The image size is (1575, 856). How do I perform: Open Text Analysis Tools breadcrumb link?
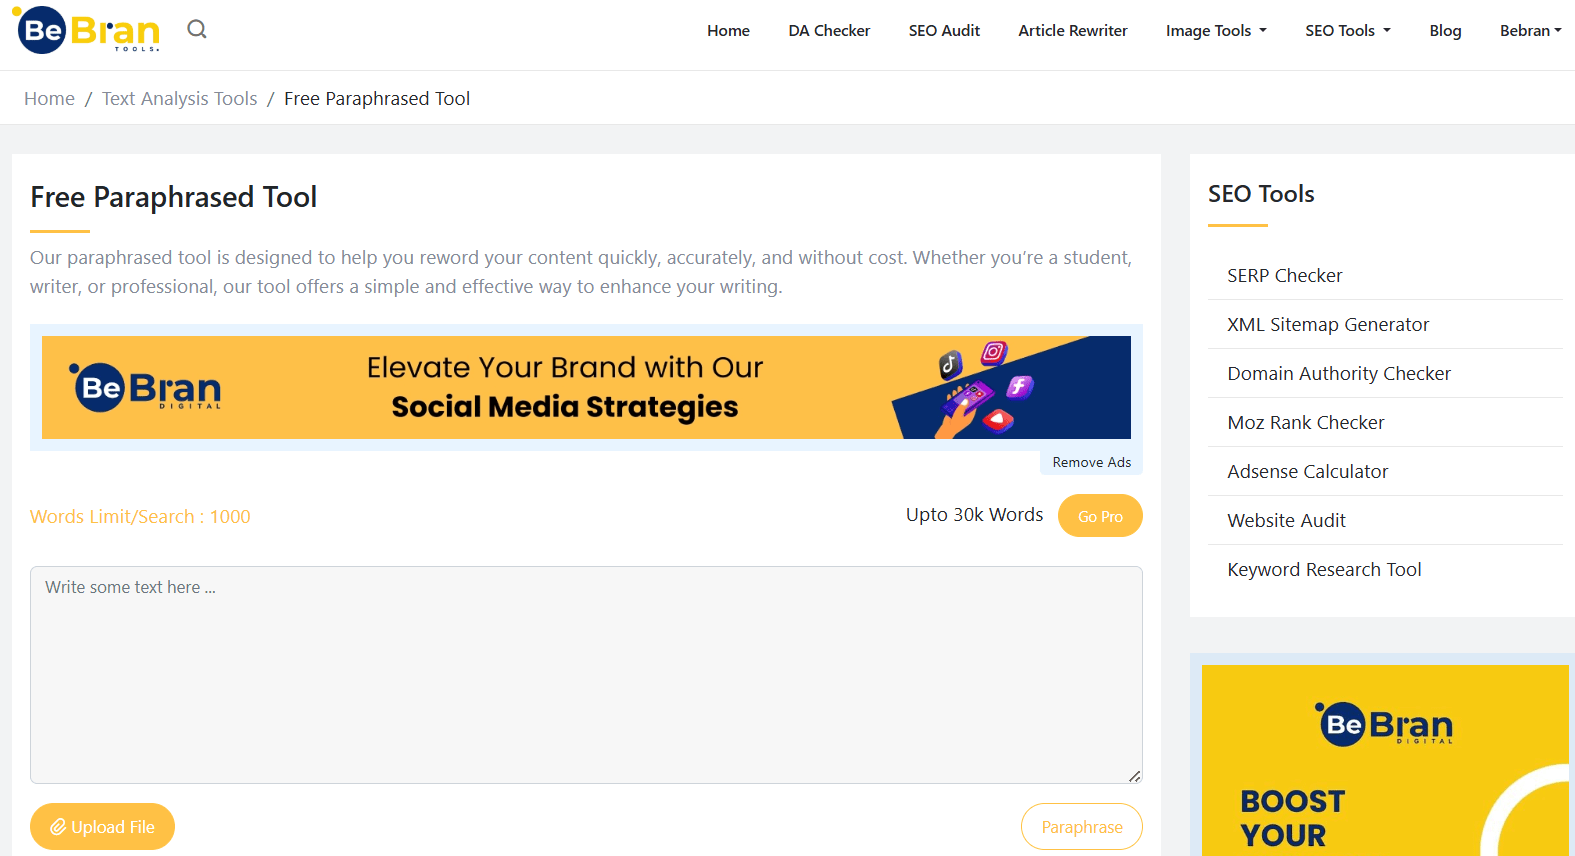tap(180, 98)
